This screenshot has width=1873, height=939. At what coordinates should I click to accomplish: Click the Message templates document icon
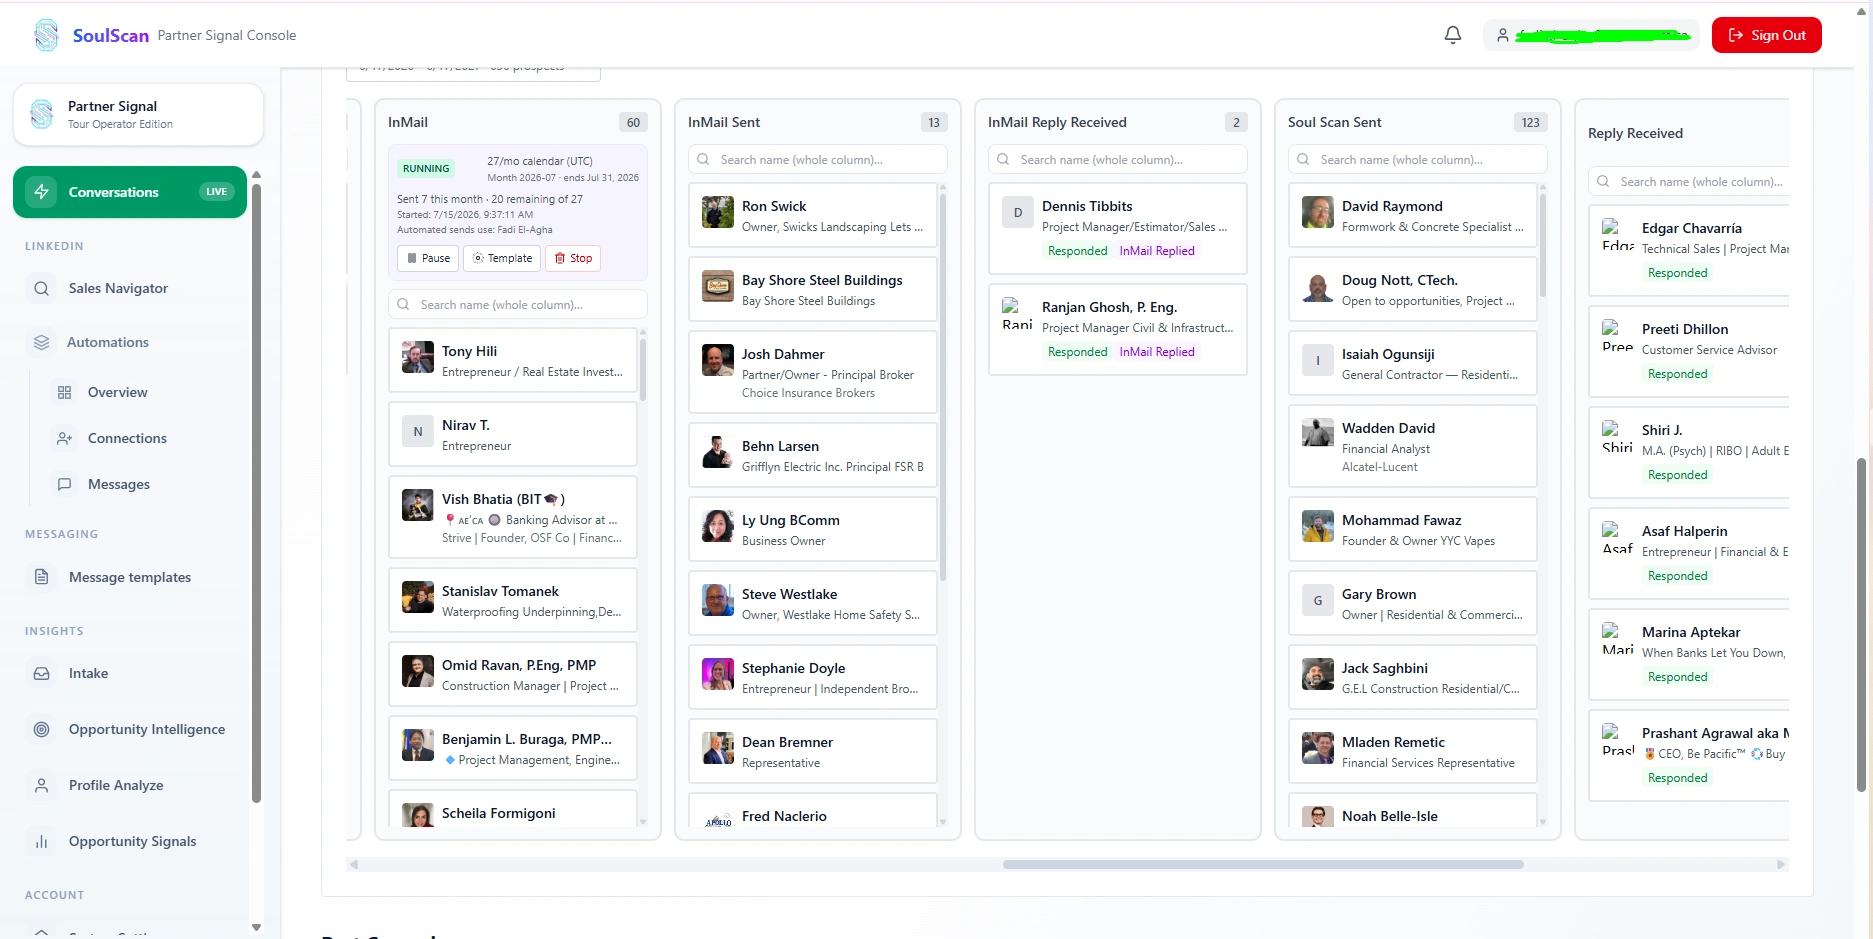[x=41, y=577]
